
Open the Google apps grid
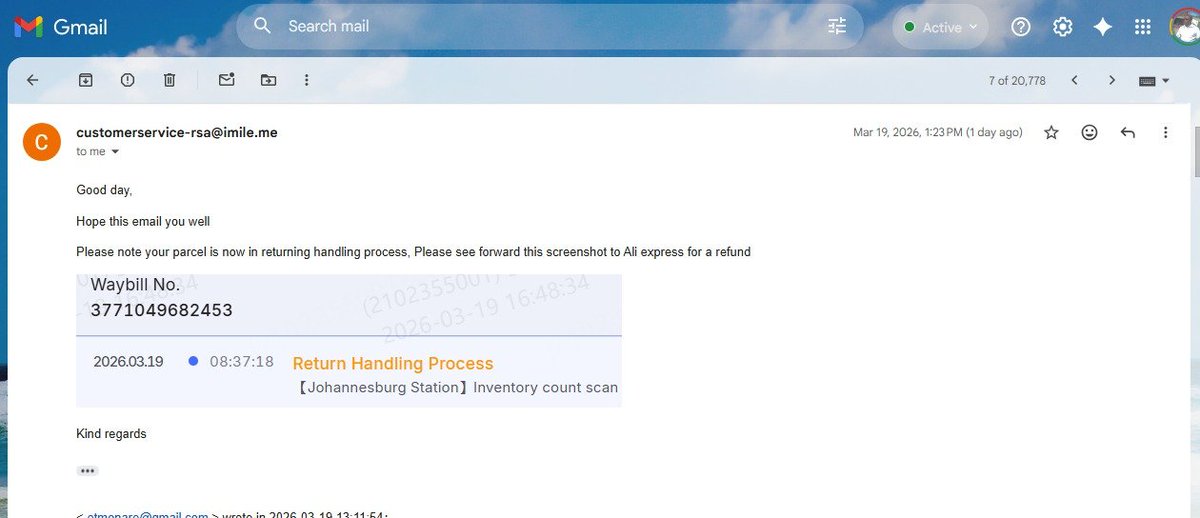pos(1142,27)
